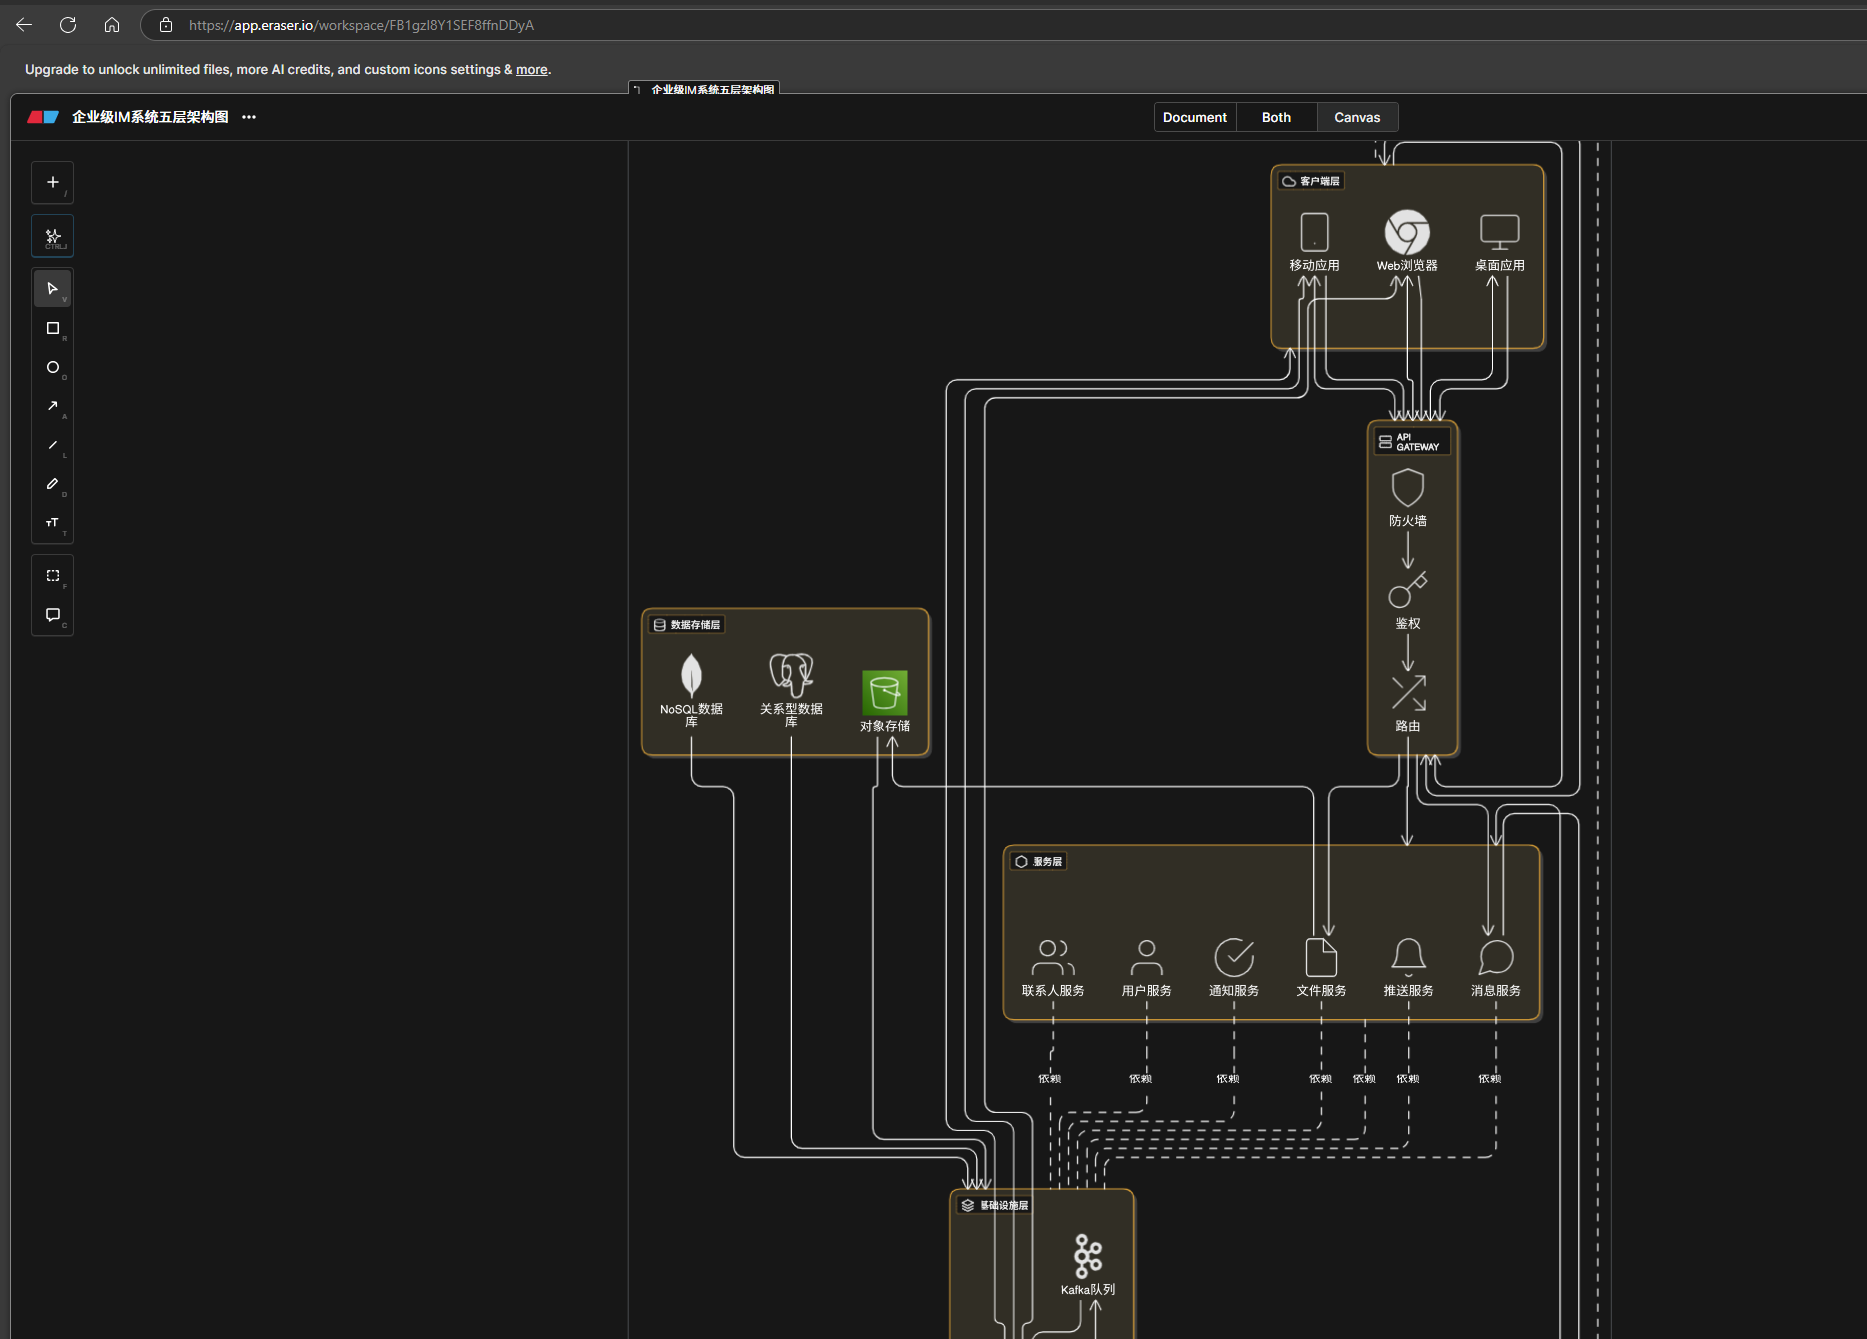This screenshot has height=1339, width=1867.
Task: Click the browser reload button
Action: (x=68, y=25)
